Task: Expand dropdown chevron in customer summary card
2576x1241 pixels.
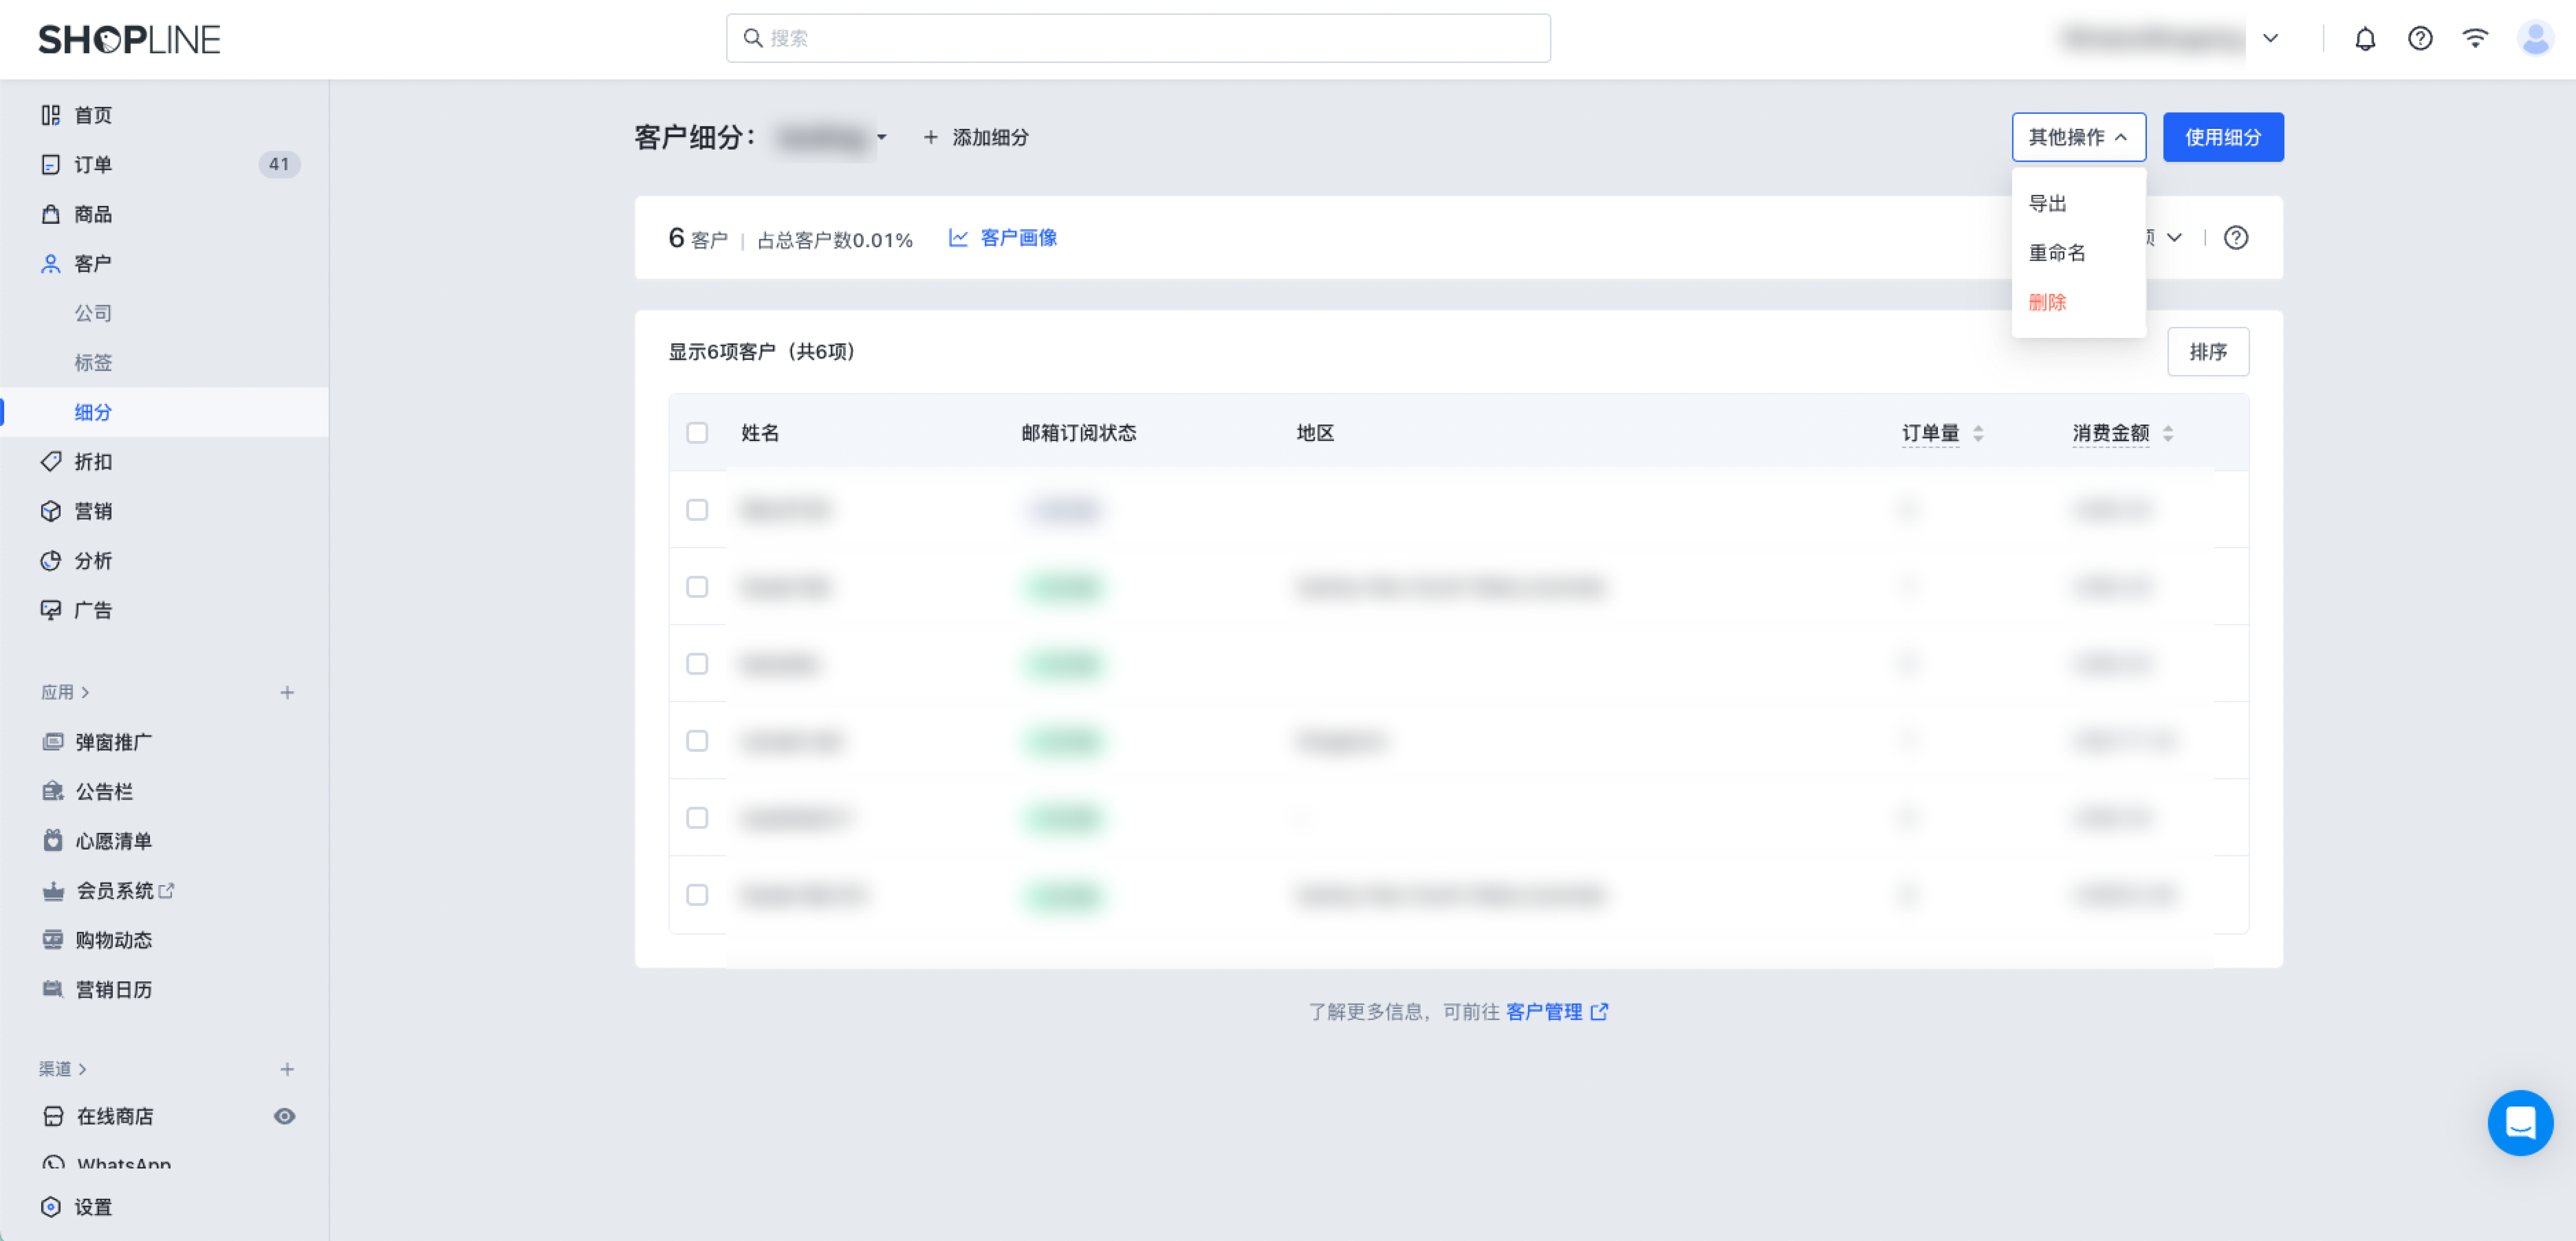Action: click(x=2174, y=238)
